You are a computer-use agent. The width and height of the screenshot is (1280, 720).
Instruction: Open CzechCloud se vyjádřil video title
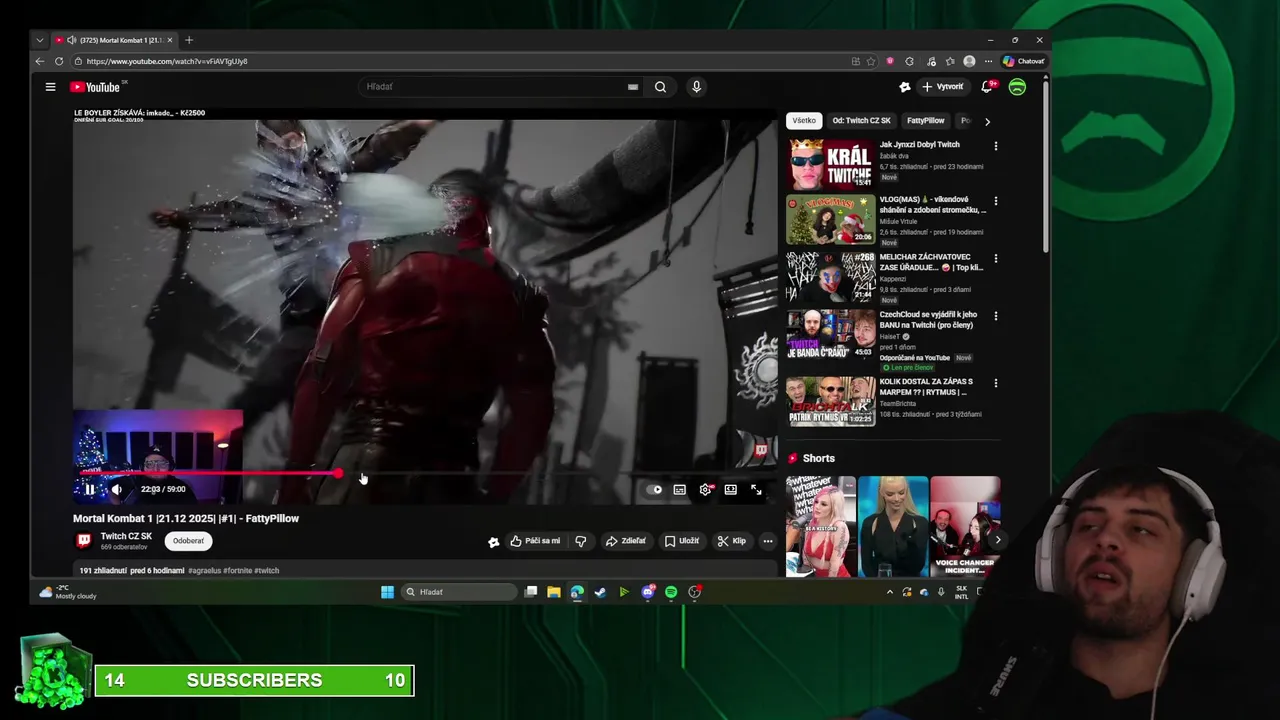pyautogui.click(x=929, y=320)
